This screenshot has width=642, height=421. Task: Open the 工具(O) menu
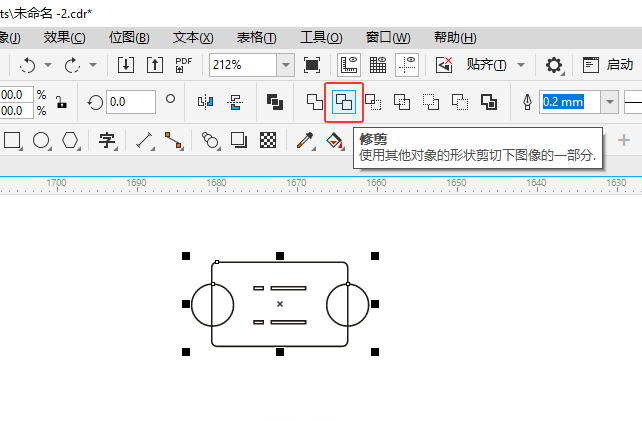coord(321,38)
